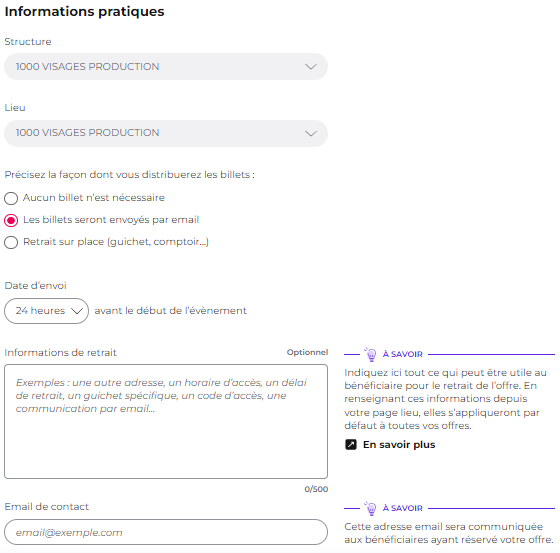Screen dimensions: 560x553
Task: Click the 'Aucun billet n'est nécessaire' label text
Action: pyautogui.click(x=94, y=198)
